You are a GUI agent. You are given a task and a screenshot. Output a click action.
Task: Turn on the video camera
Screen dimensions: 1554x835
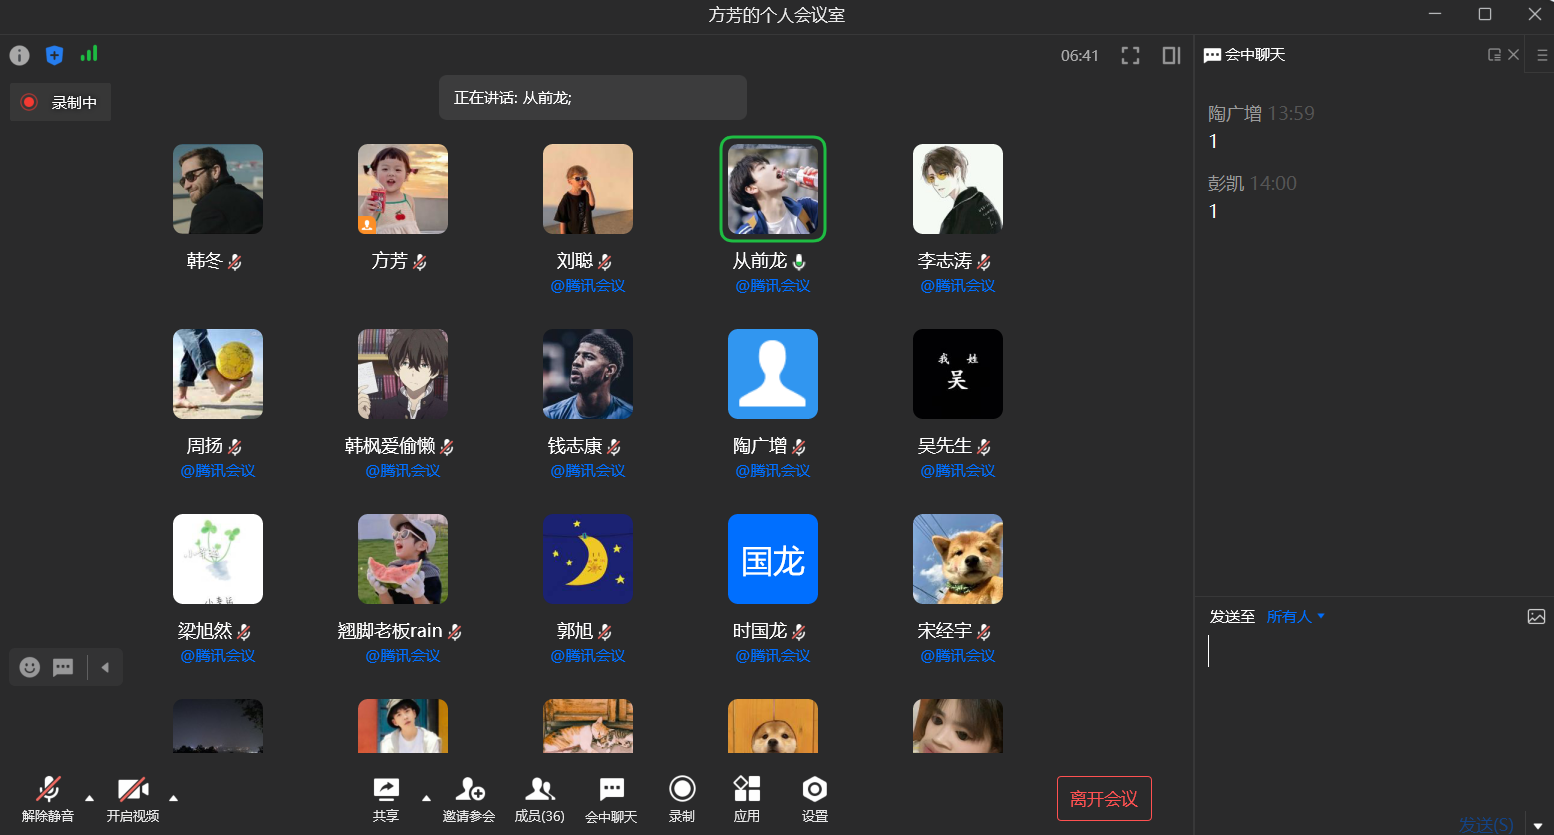(133, 799)
